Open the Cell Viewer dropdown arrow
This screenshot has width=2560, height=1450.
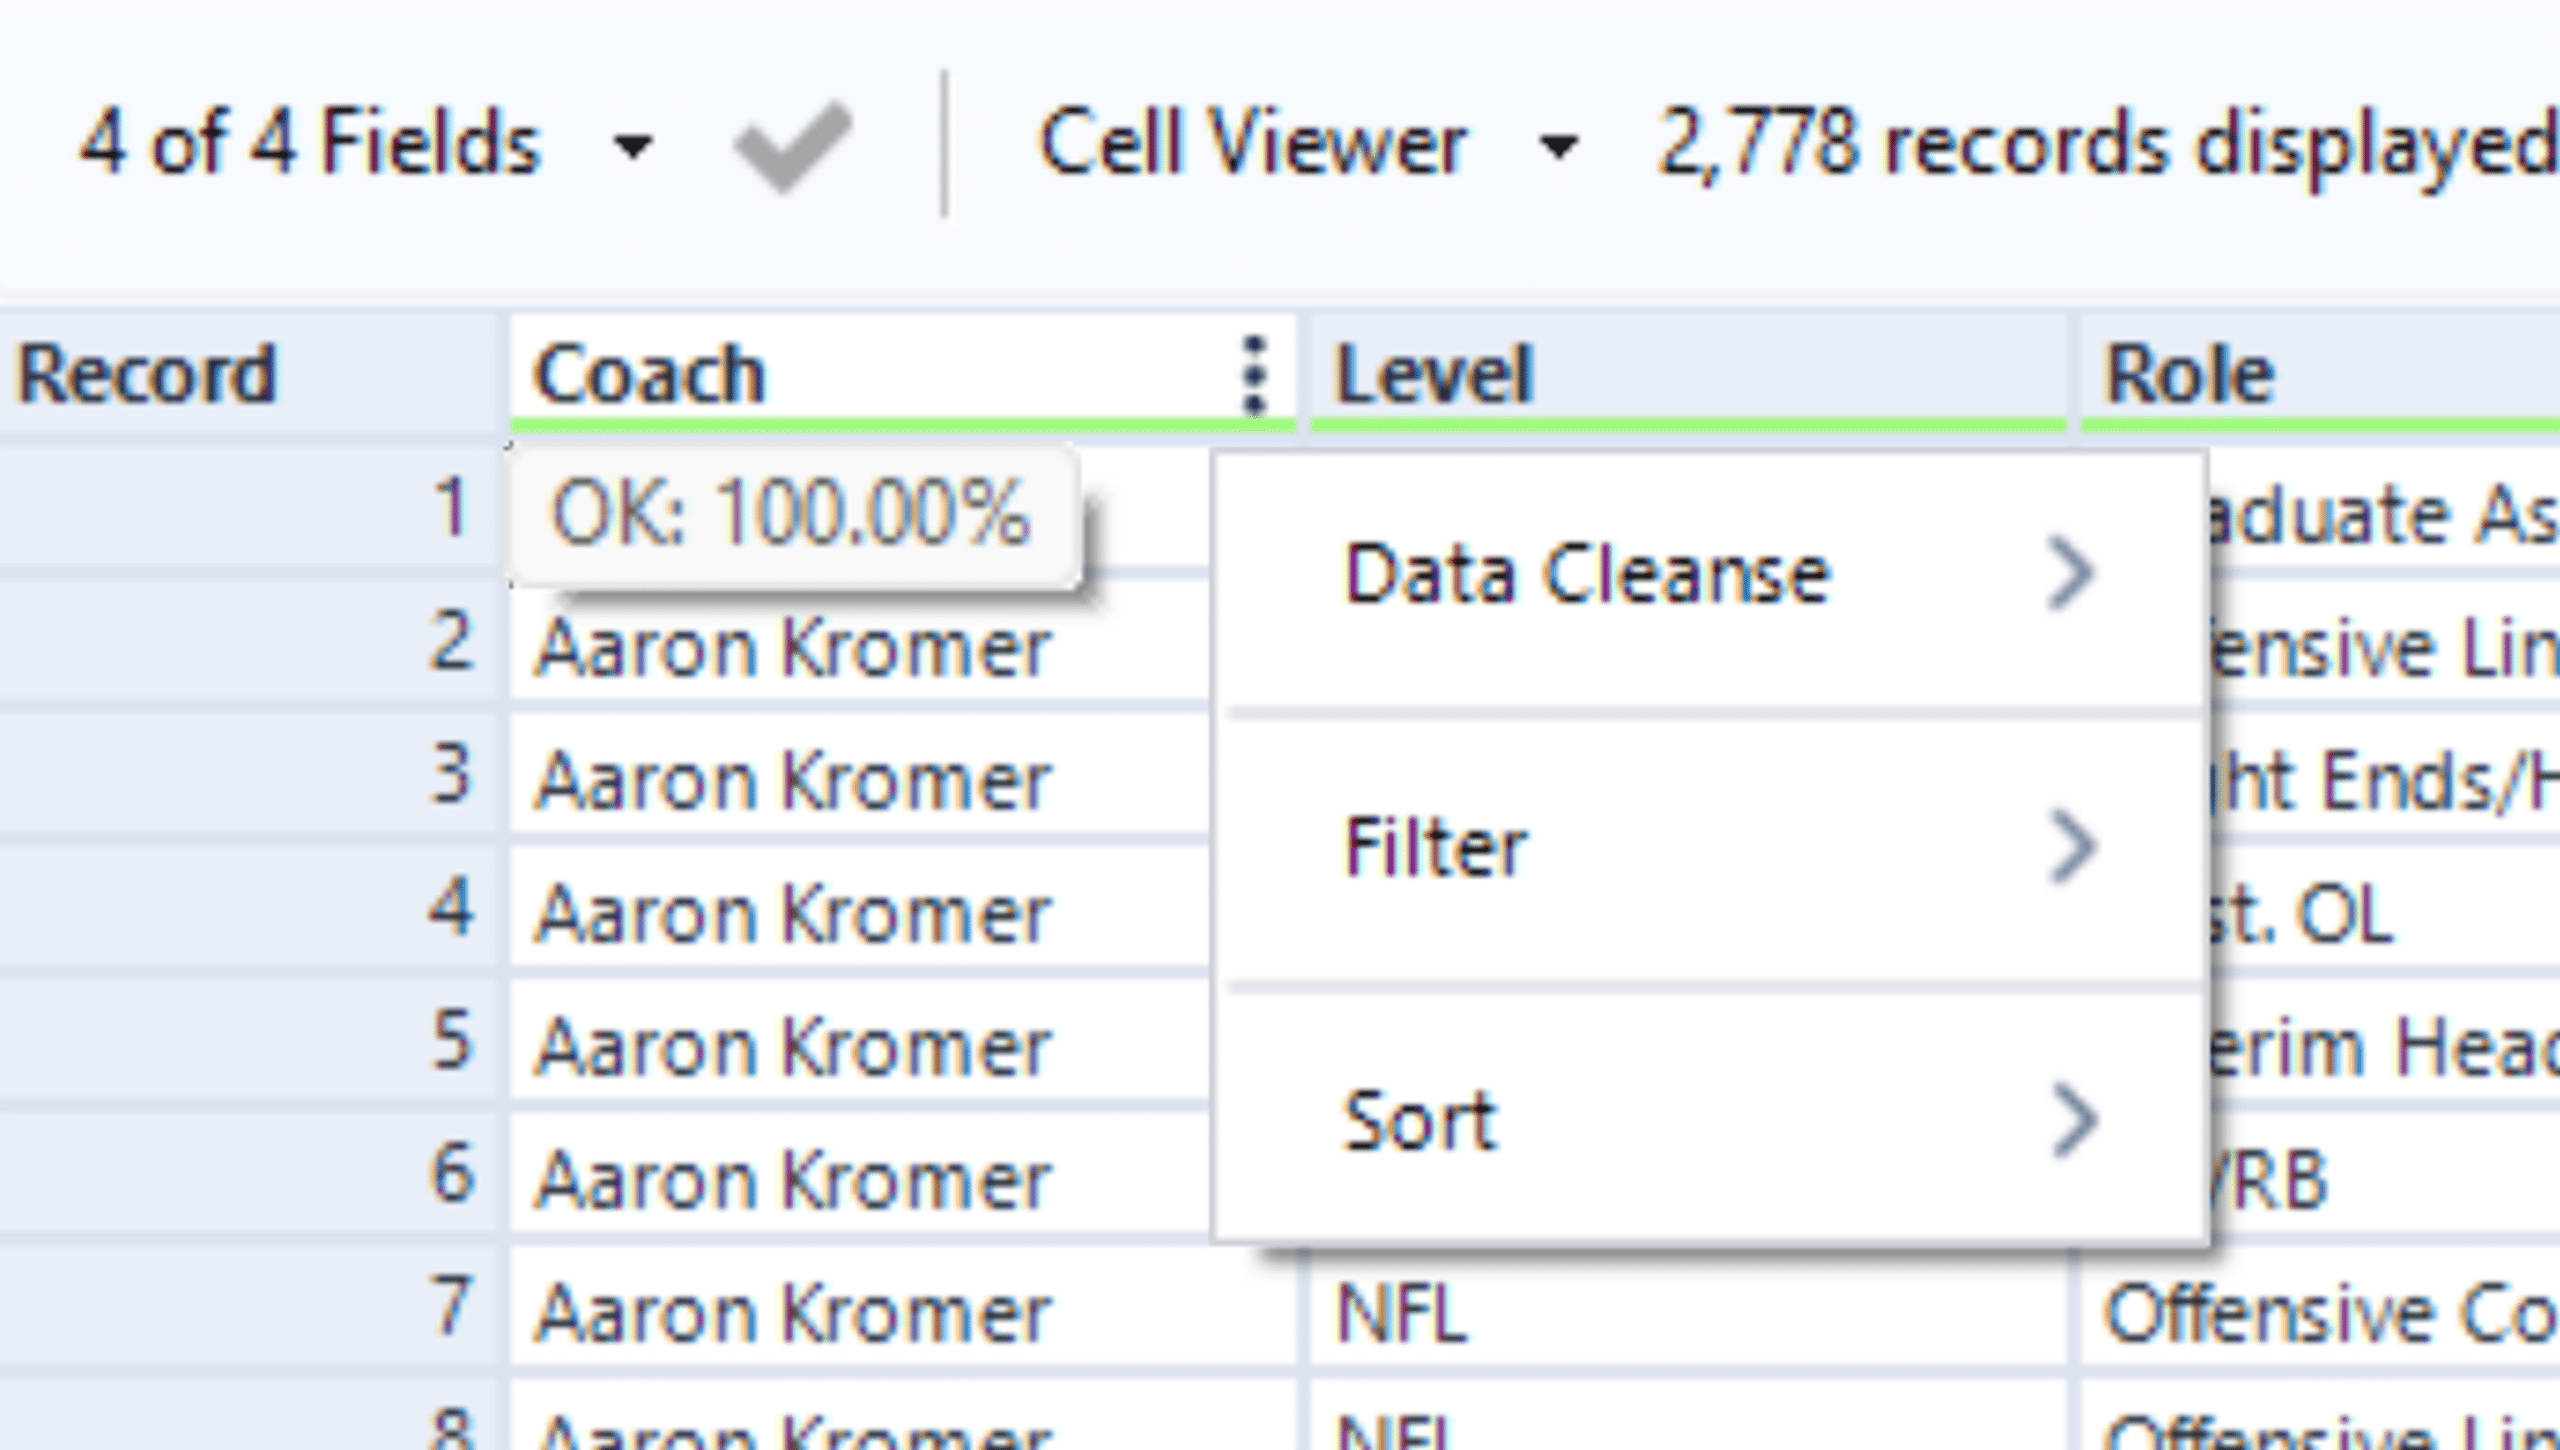tap(1559, 148)
